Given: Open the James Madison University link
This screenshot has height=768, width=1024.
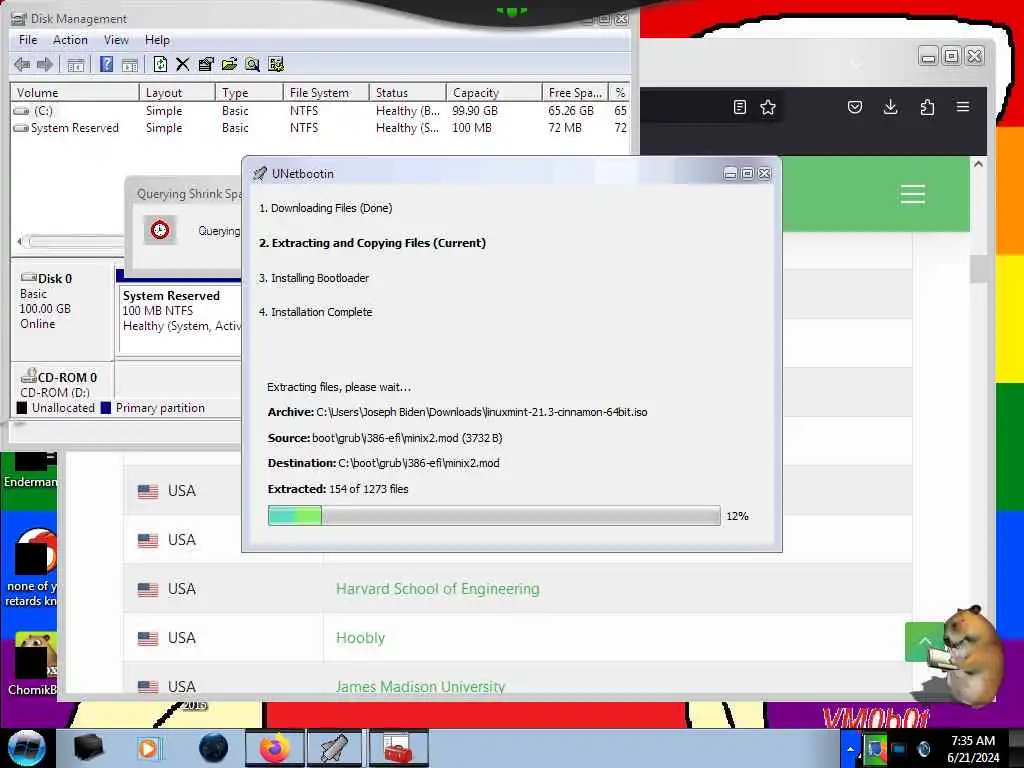Looking at the screenshot, I should [x=420, y=686].
